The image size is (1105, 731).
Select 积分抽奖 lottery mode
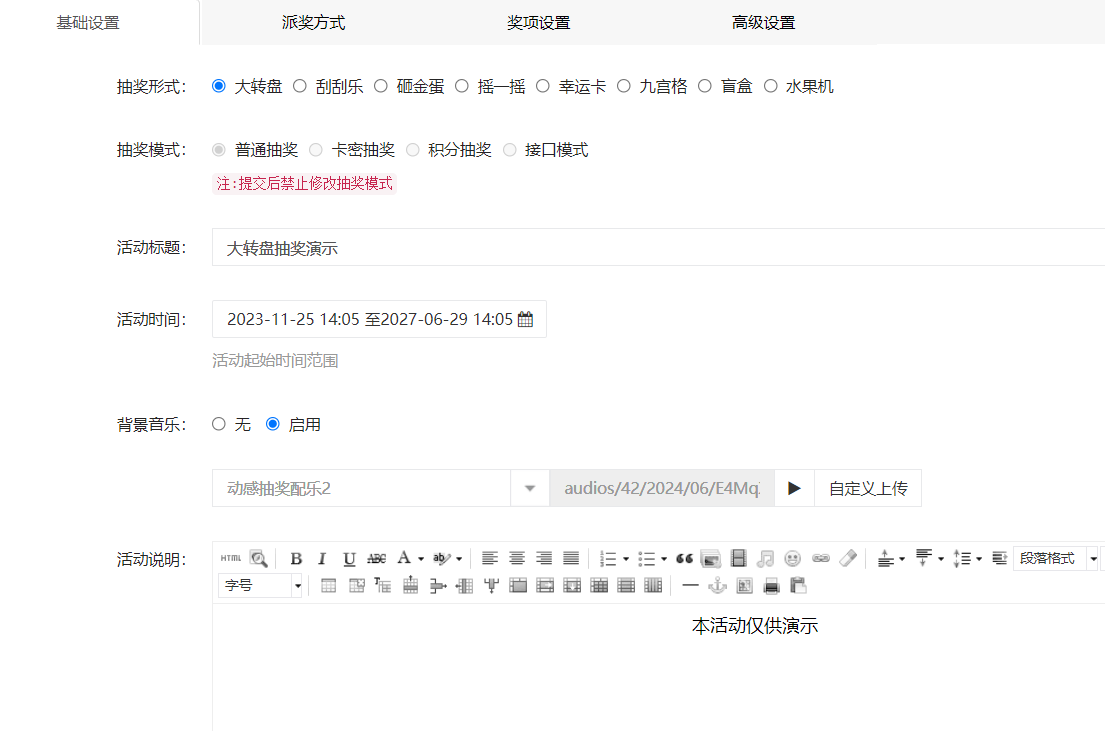(413, 149)
